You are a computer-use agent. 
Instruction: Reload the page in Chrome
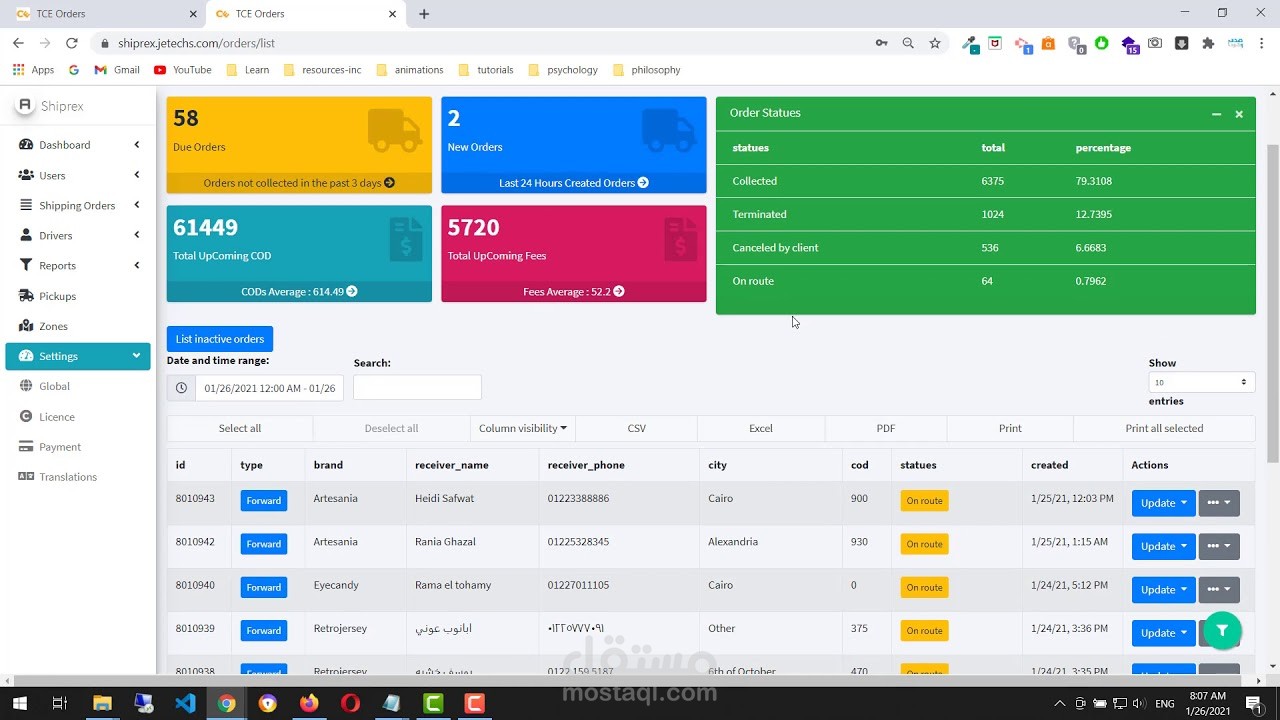tap(72, 43)
